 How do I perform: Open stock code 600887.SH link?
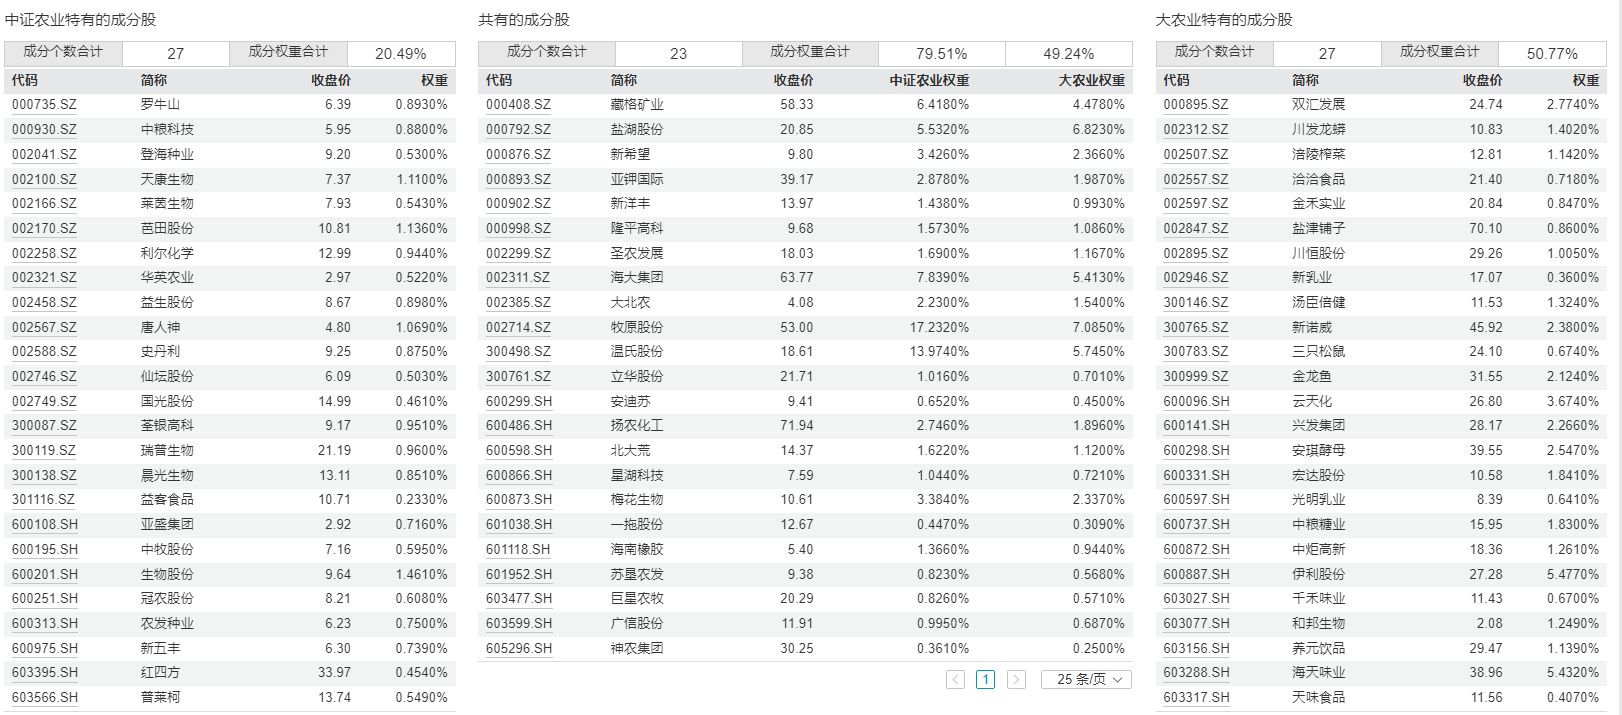tap(1196, 574)
